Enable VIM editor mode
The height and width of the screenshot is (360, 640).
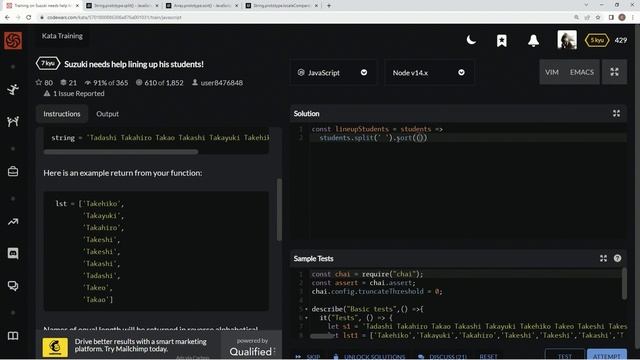(x=551, y=72)
